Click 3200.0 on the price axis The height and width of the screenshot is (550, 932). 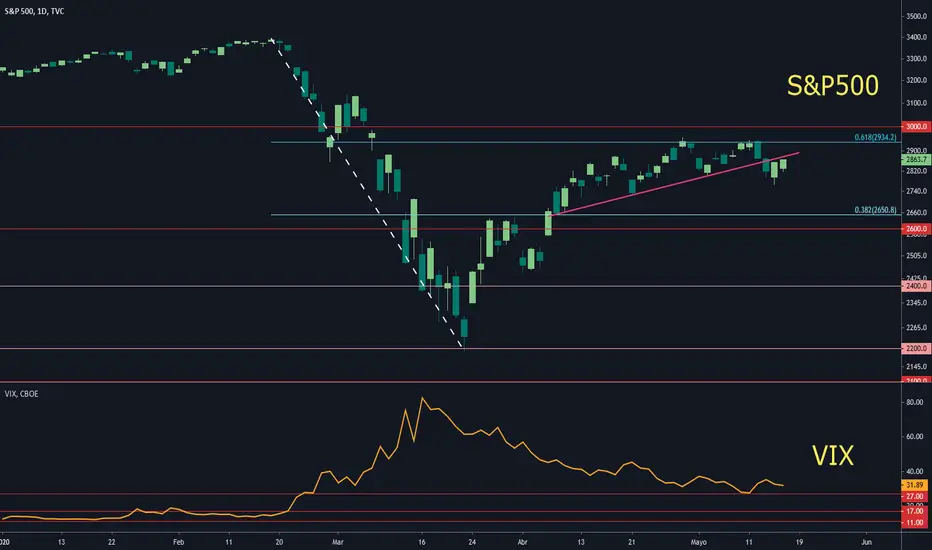pyautogui.click(x=917, y=80)
